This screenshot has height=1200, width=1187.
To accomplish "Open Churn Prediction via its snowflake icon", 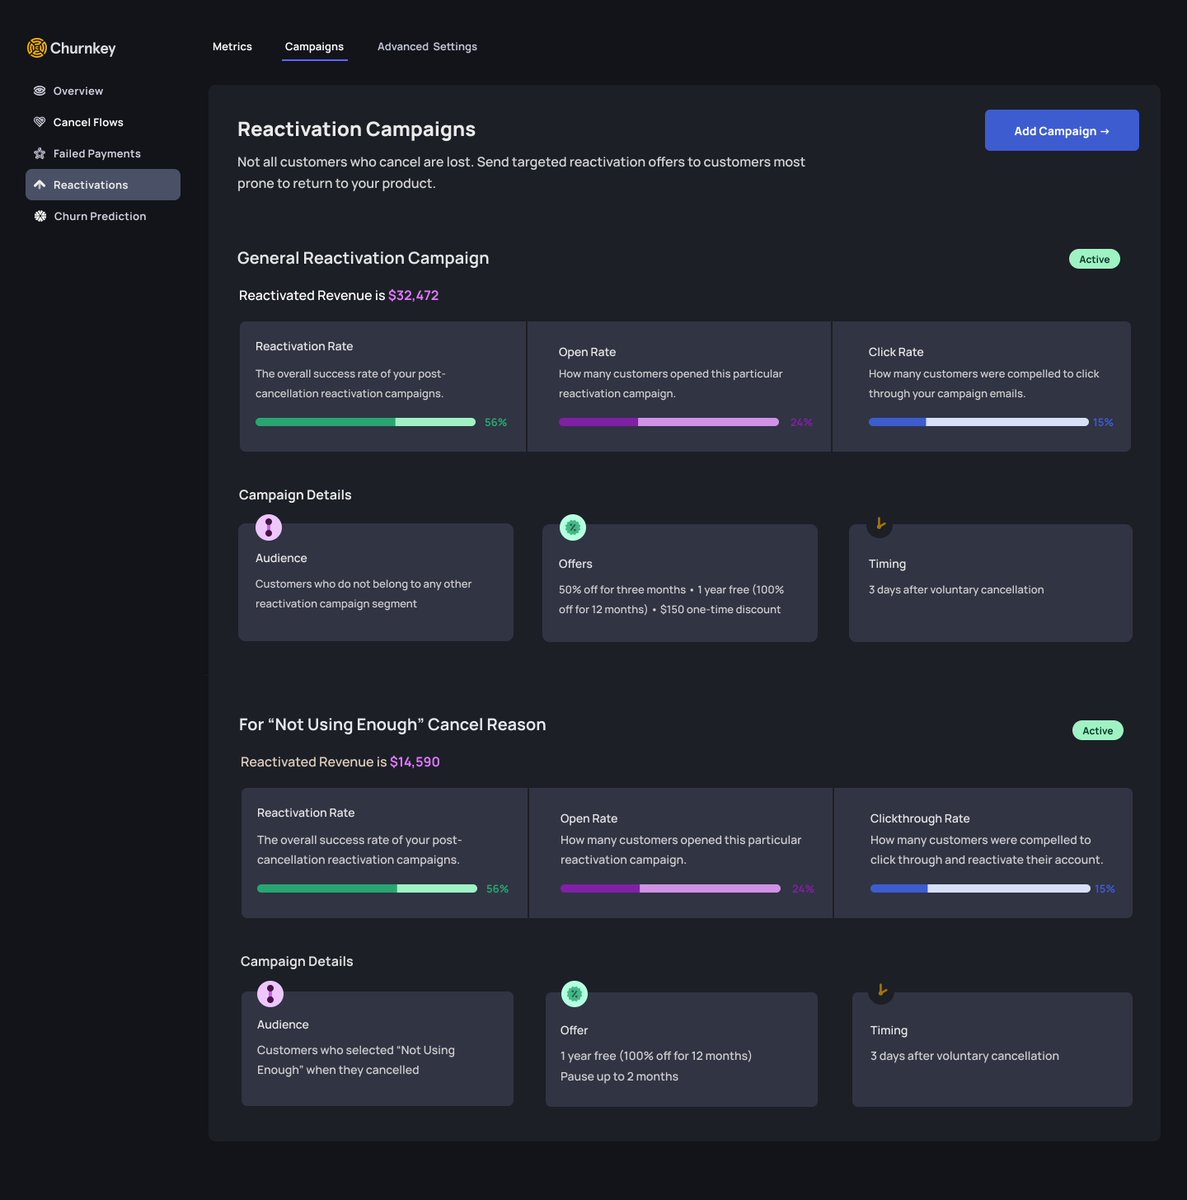I will 39,216.
